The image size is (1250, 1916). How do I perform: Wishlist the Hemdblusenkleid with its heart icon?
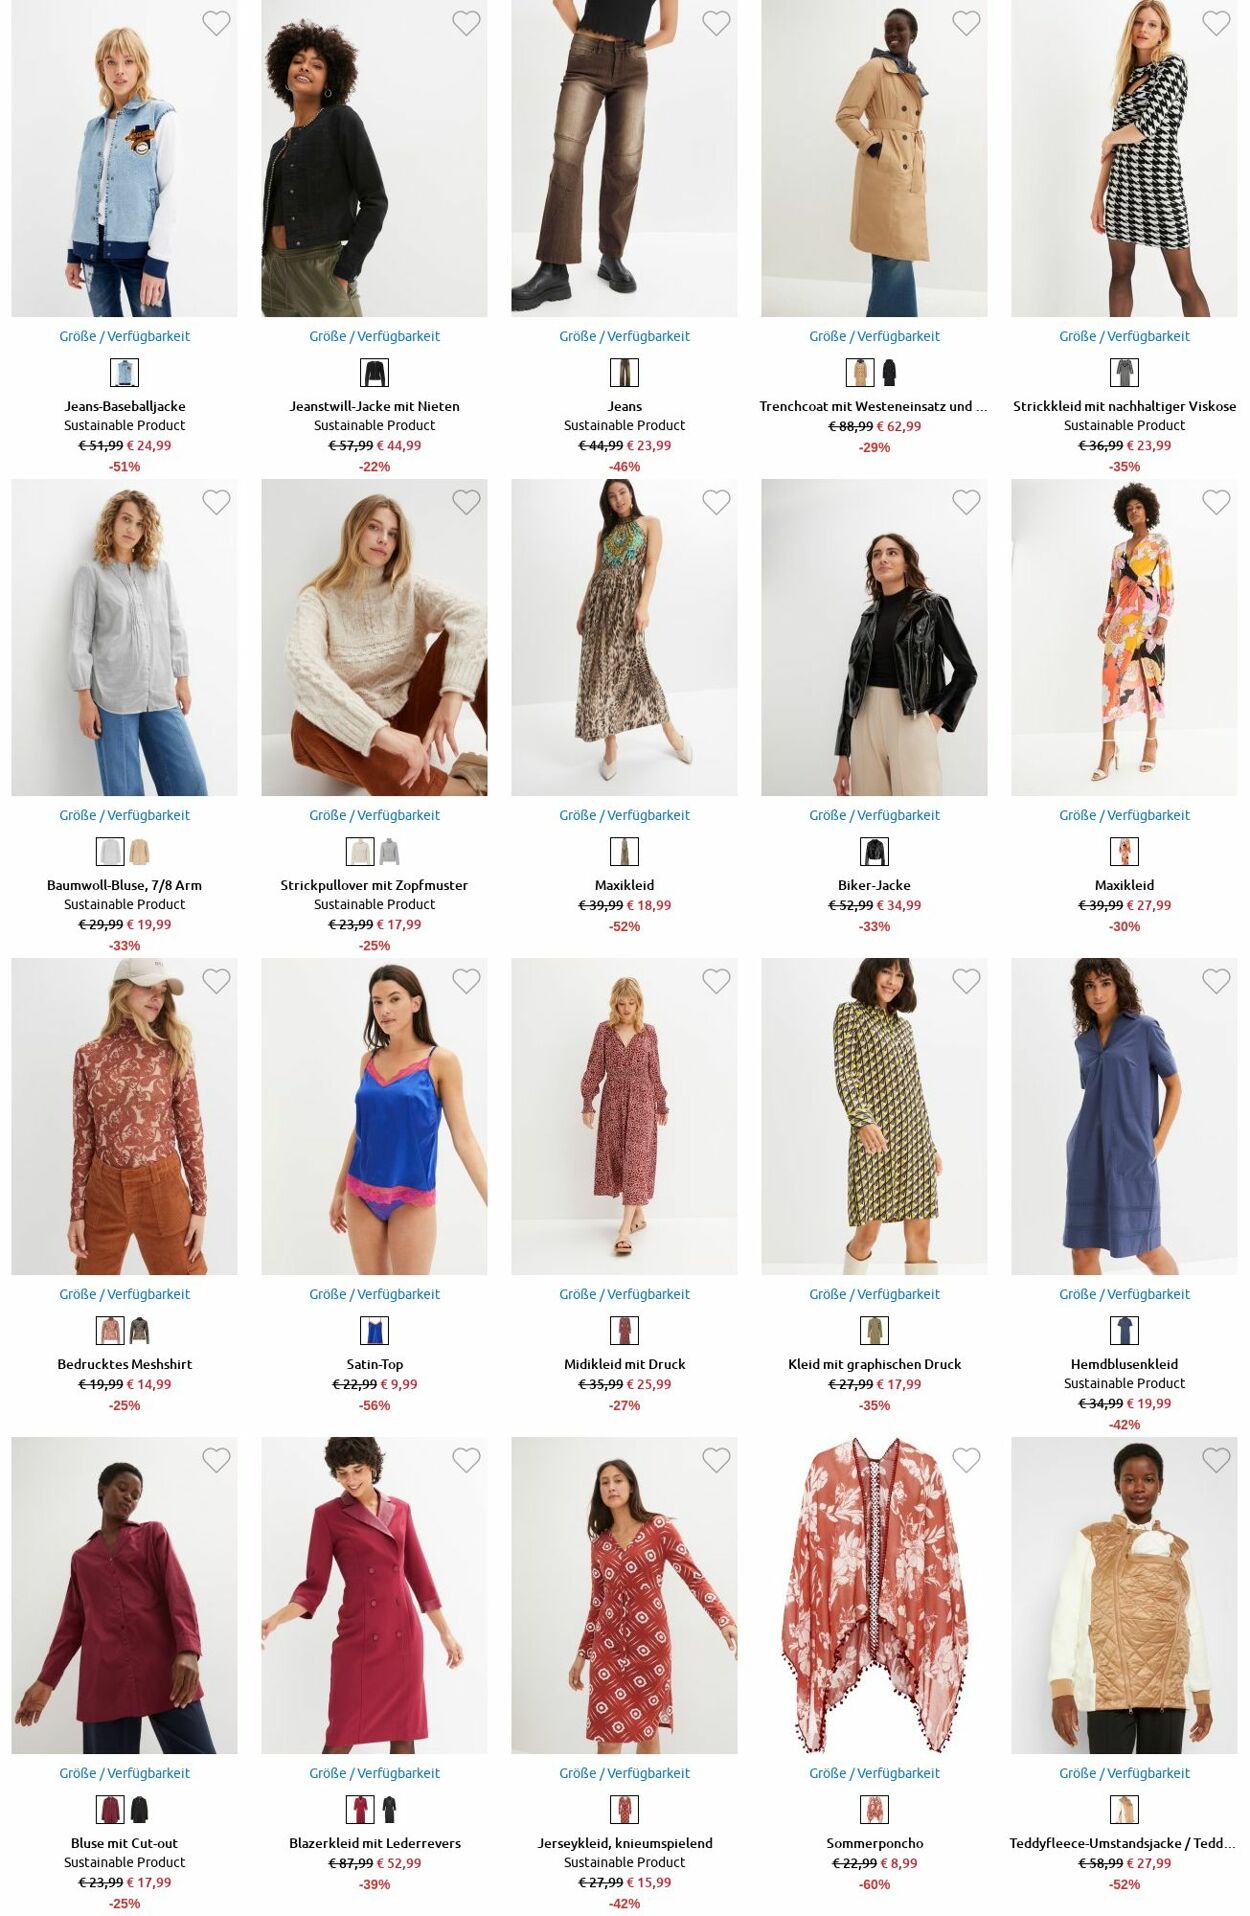1216,981
